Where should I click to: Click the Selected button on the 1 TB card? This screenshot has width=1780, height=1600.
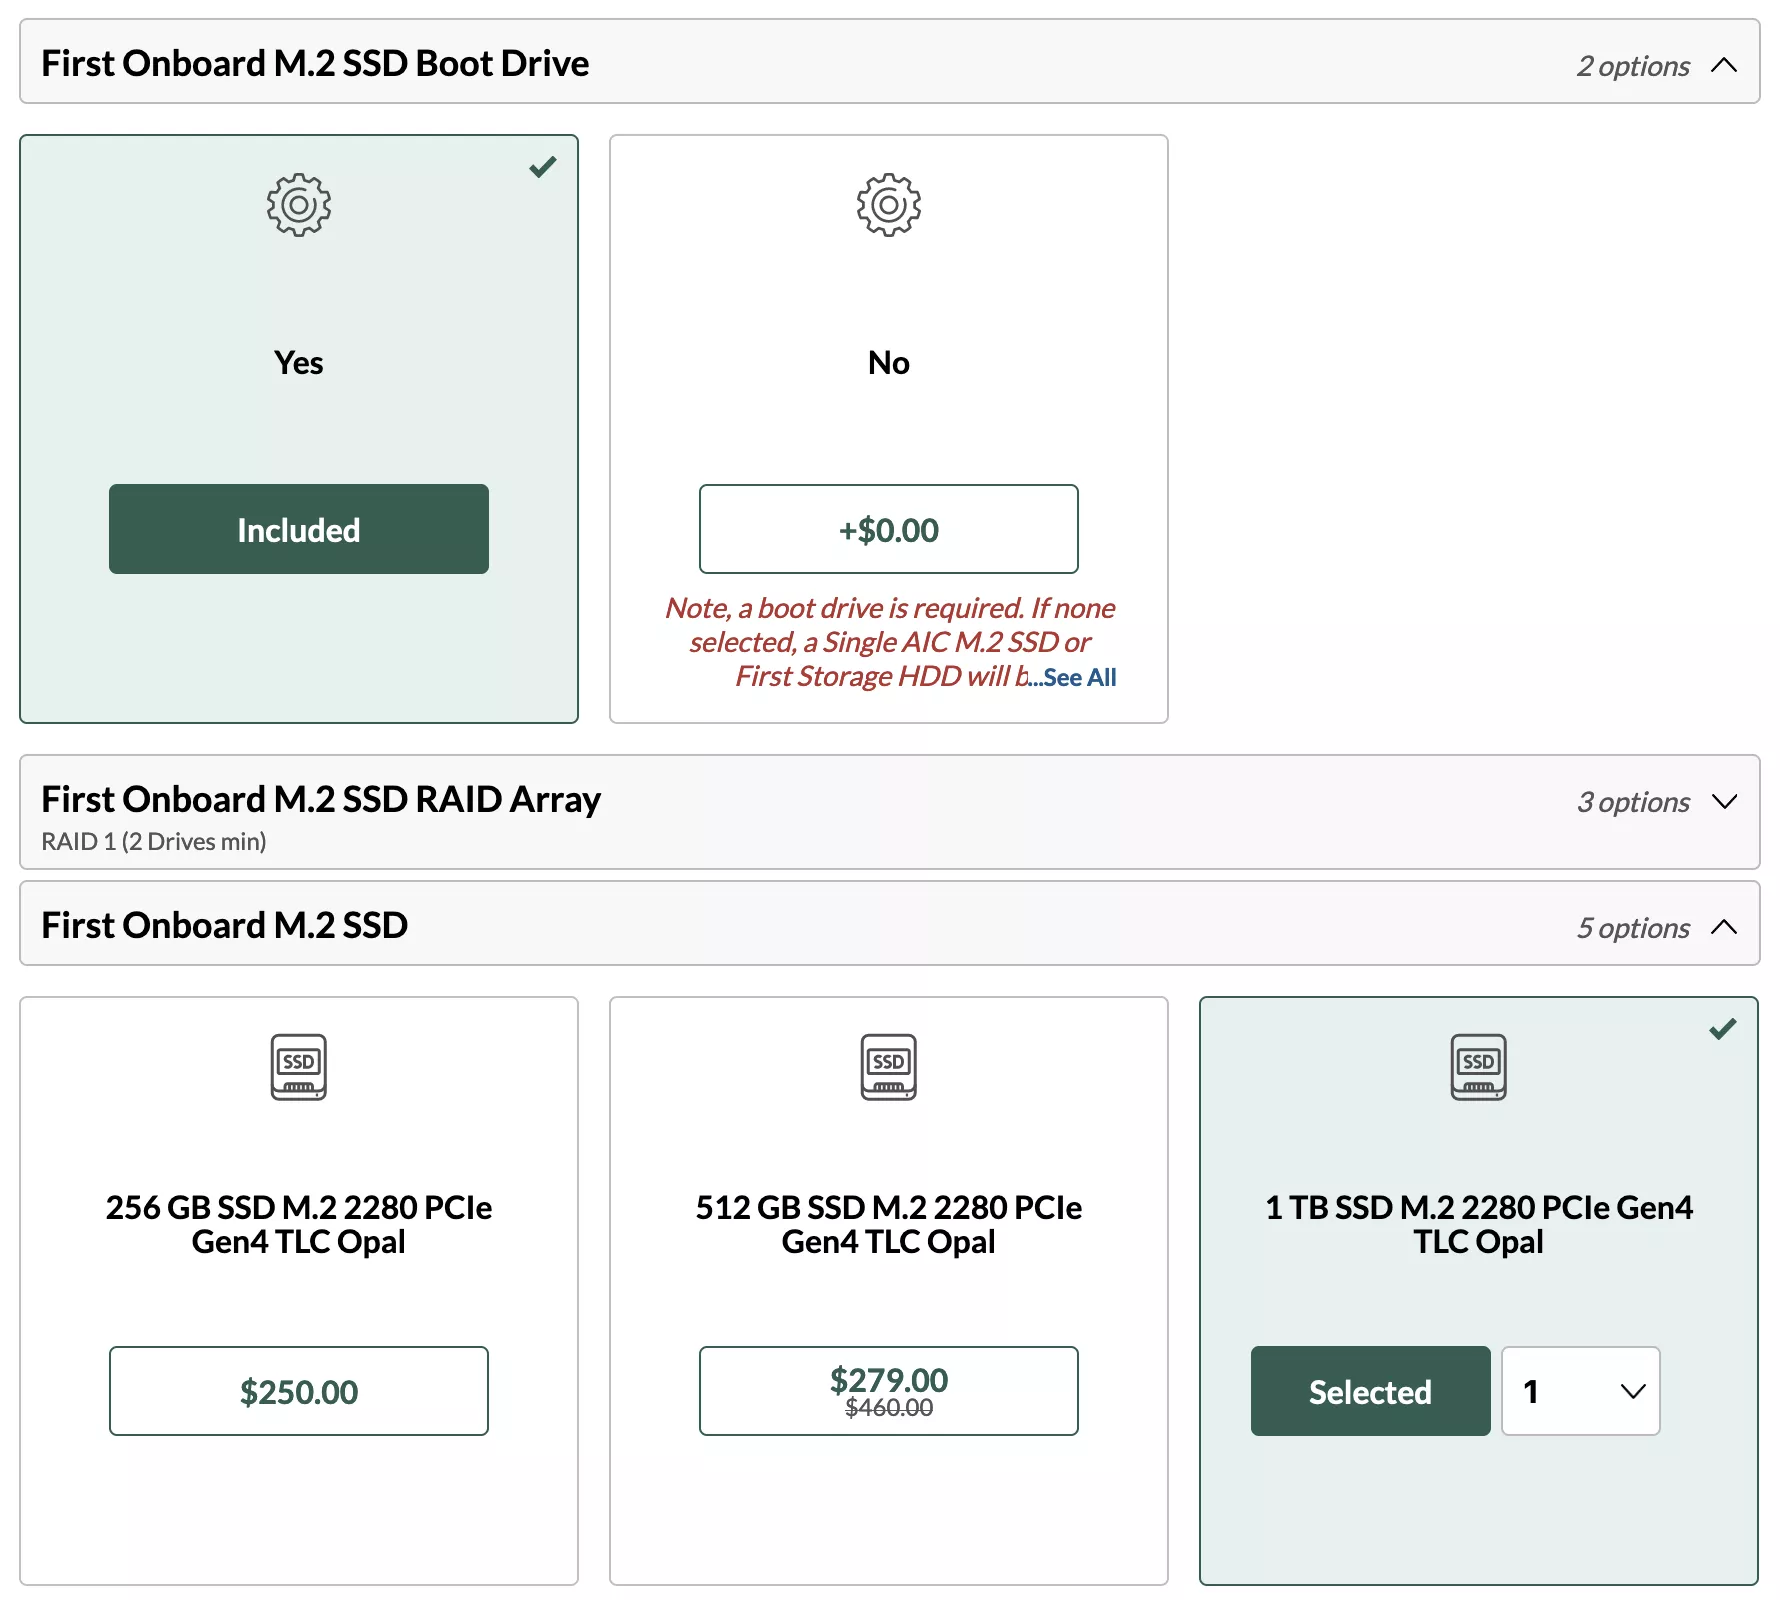point(1371,1391)
